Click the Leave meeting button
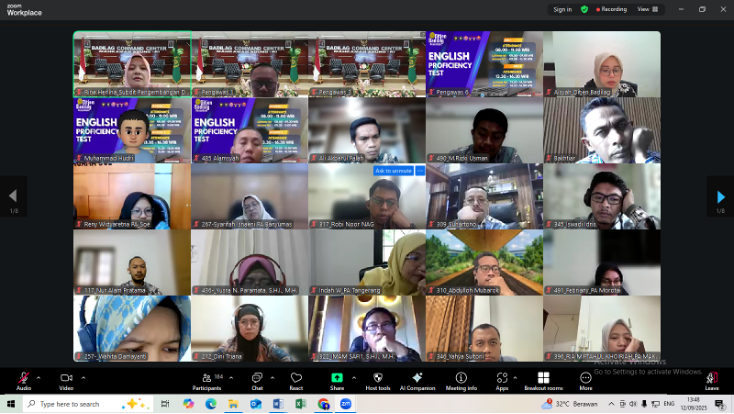The image size is (734, 414). [x=711, y=380]
